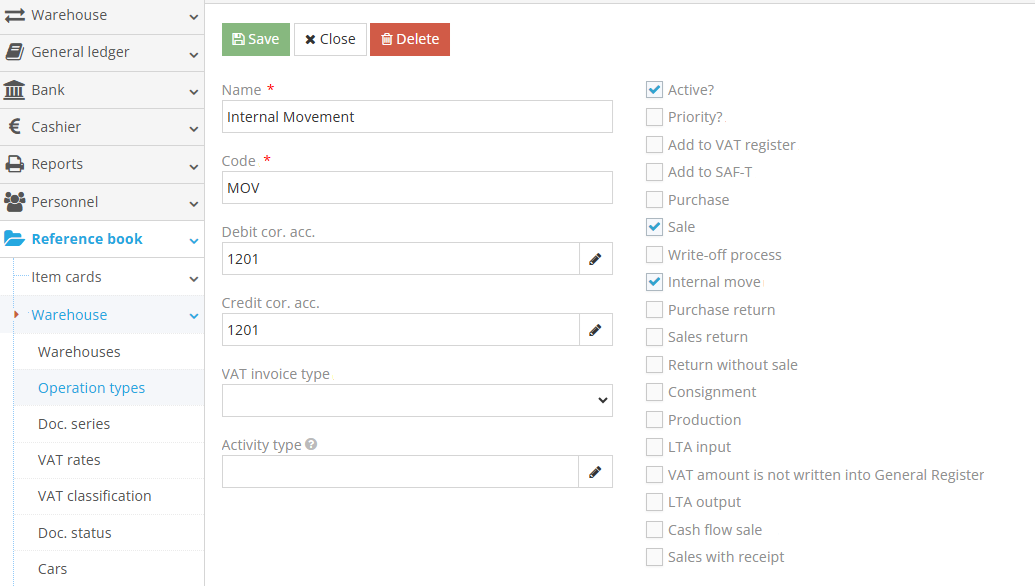The height and width of the screenshot is (586, 1035).
Task: Select VAT rates menu item
Action: 69,460
